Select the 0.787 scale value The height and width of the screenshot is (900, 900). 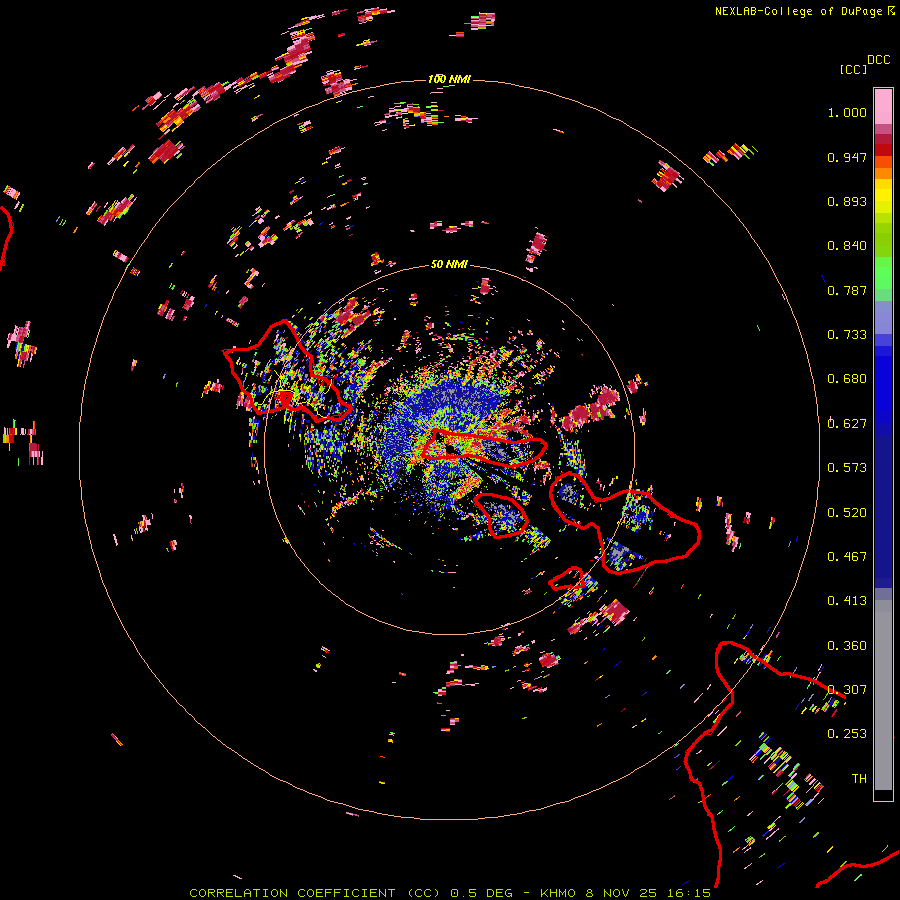tap(847, 290)
